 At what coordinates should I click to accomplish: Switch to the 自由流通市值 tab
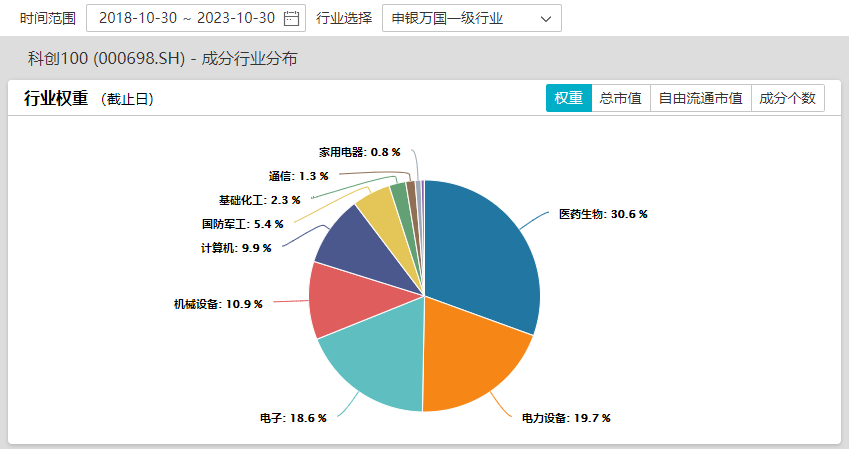[x=700, y=98]
